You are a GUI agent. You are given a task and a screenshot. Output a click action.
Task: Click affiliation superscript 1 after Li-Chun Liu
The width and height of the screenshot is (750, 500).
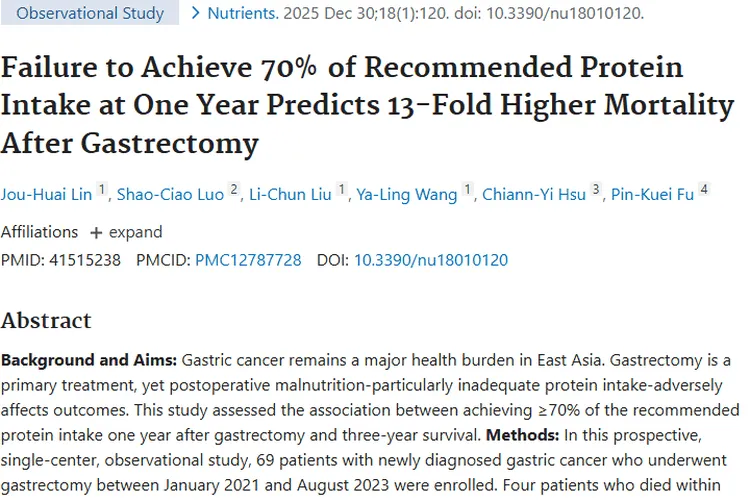(341, 189)
